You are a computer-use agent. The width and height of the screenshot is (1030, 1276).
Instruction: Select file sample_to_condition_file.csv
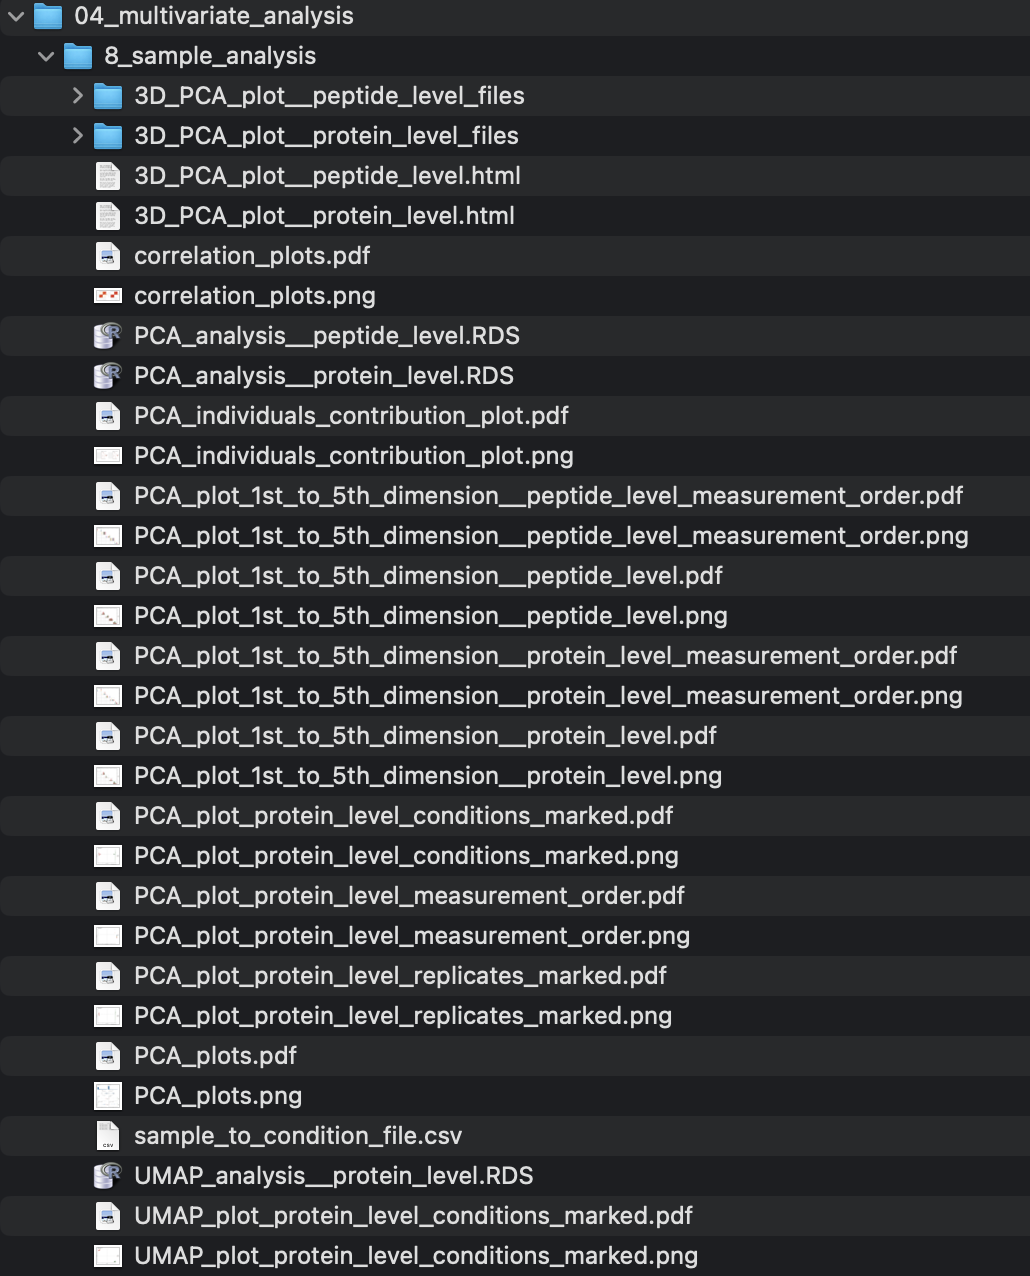click(x=298, y=1136)
